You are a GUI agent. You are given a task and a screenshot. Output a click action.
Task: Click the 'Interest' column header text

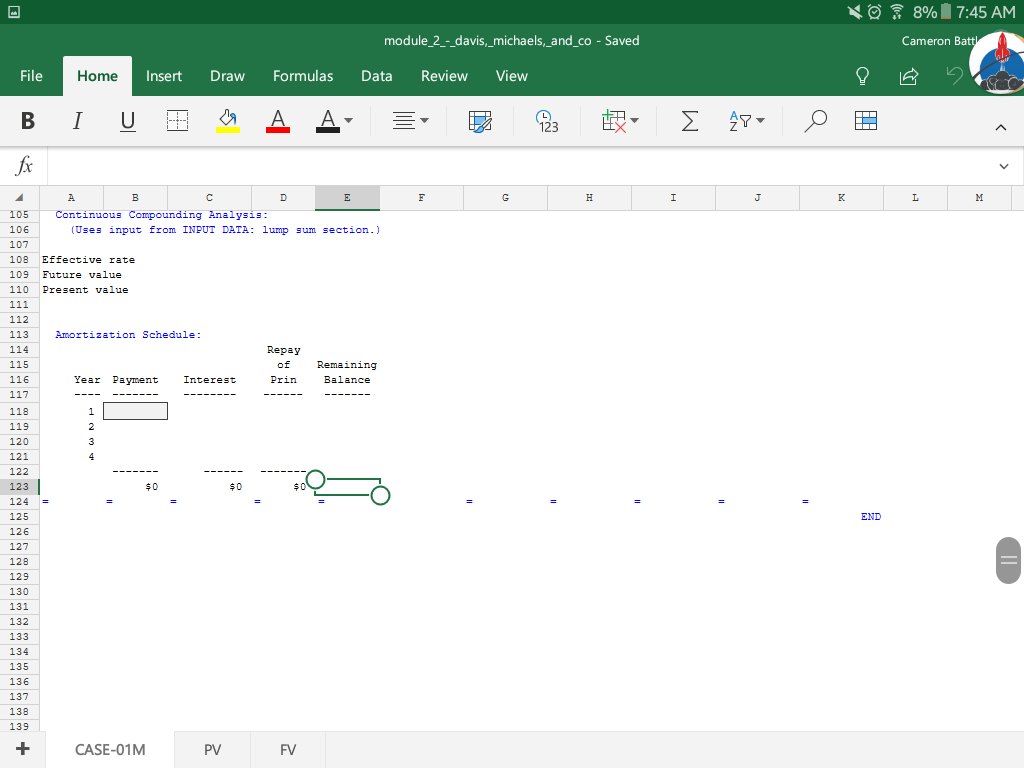[x=210, y=379]
